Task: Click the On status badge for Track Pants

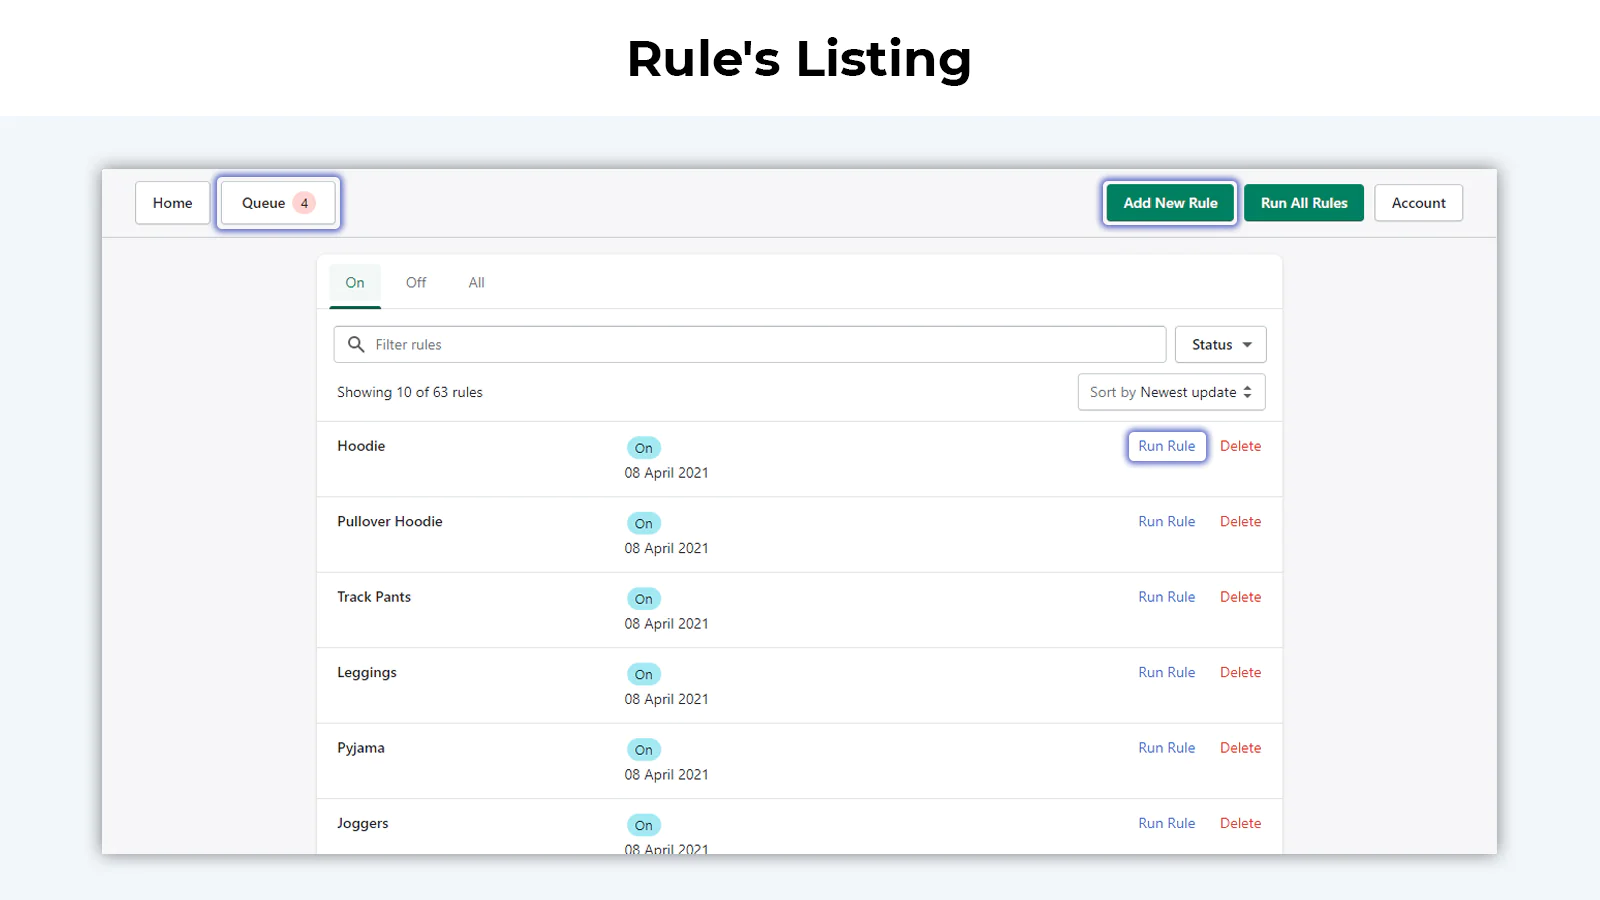Action: tap(643, 599)
